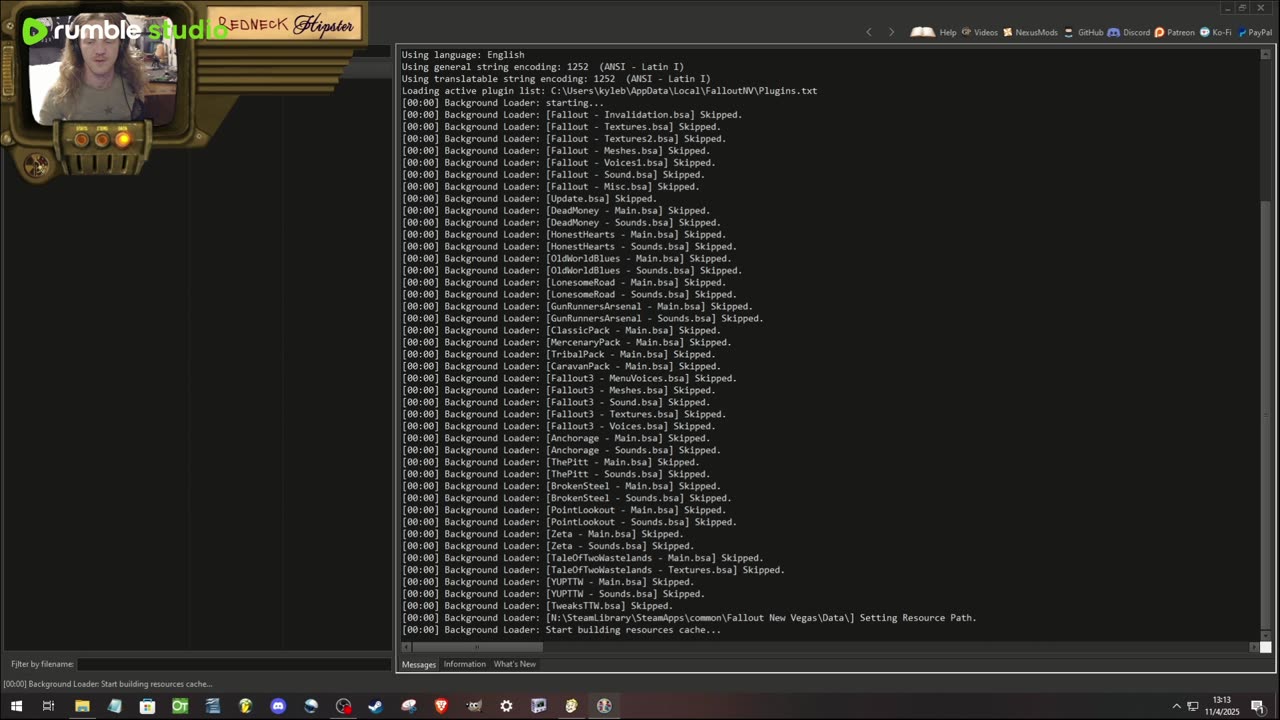
Task: Select the log line with Plugins.txt path
Action: coord(609,91)
